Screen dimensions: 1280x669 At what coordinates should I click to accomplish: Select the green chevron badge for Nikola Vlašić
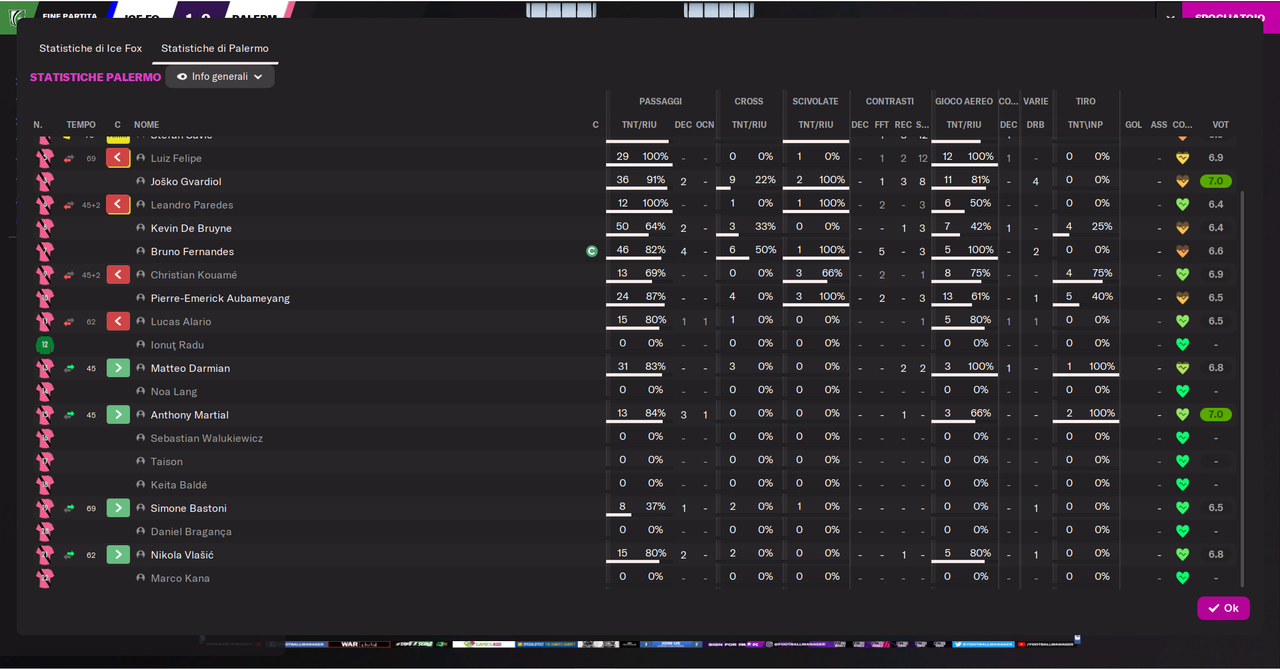[118, 555]
